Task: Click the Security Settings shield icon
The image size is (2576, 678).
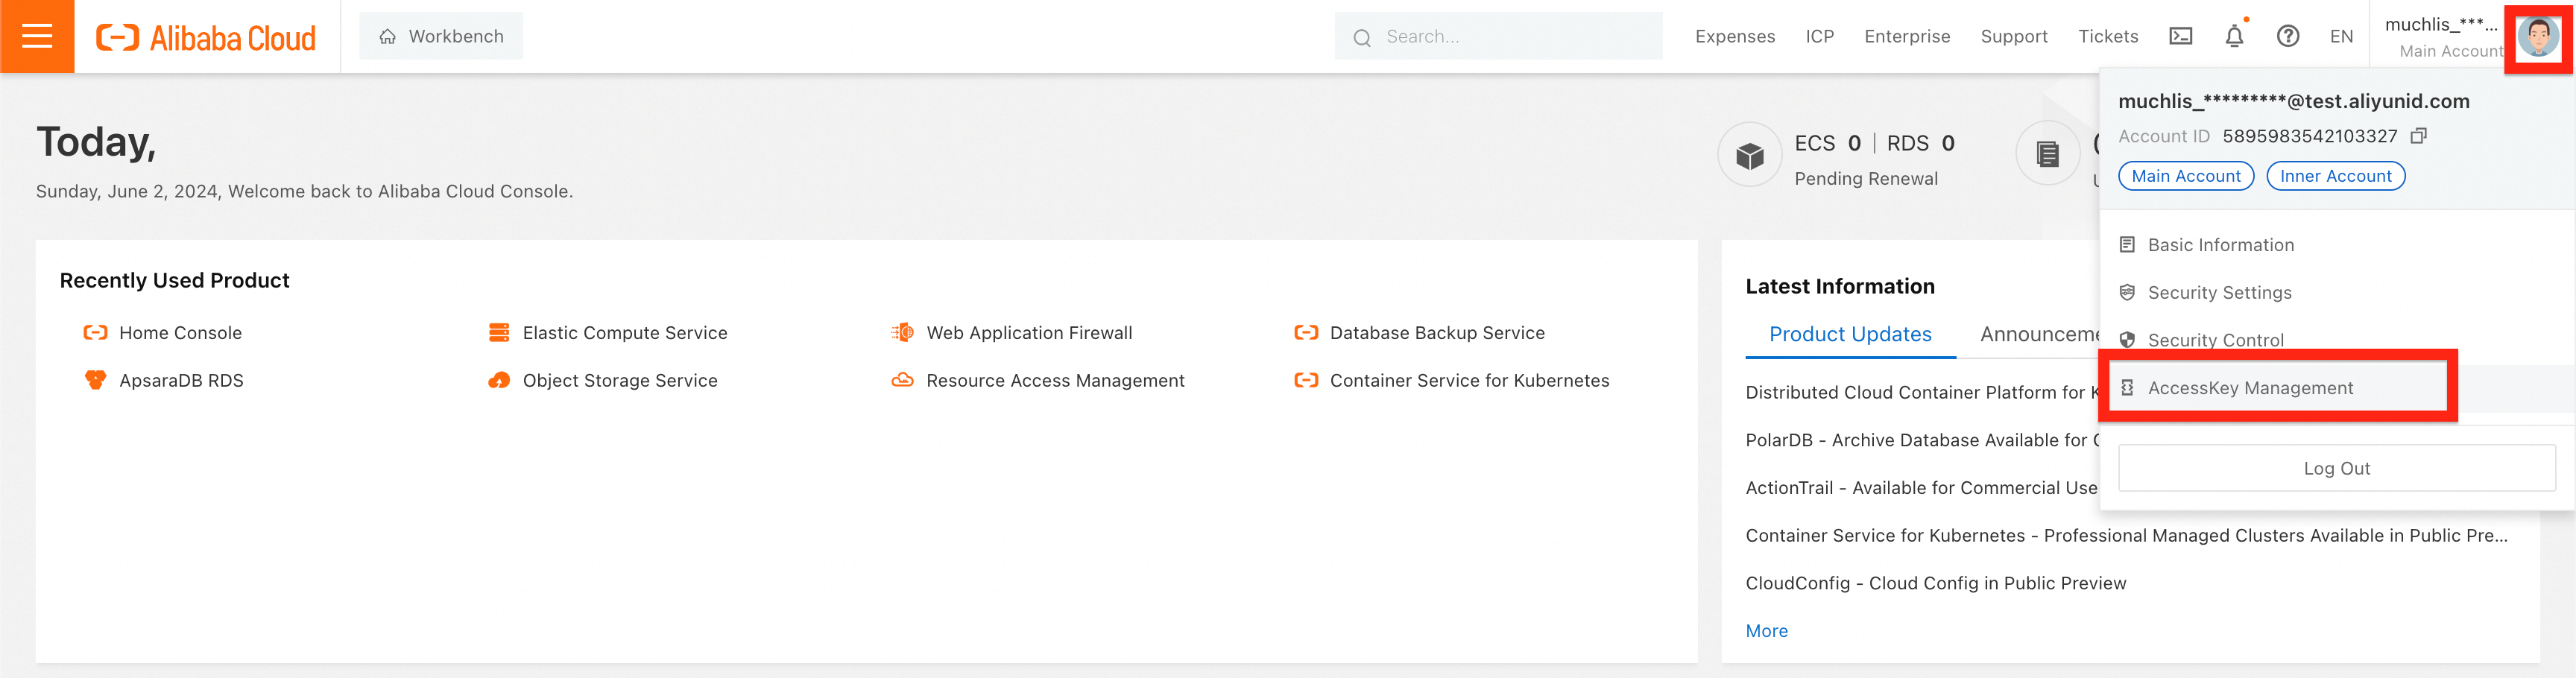Action: coord(2127,293)
